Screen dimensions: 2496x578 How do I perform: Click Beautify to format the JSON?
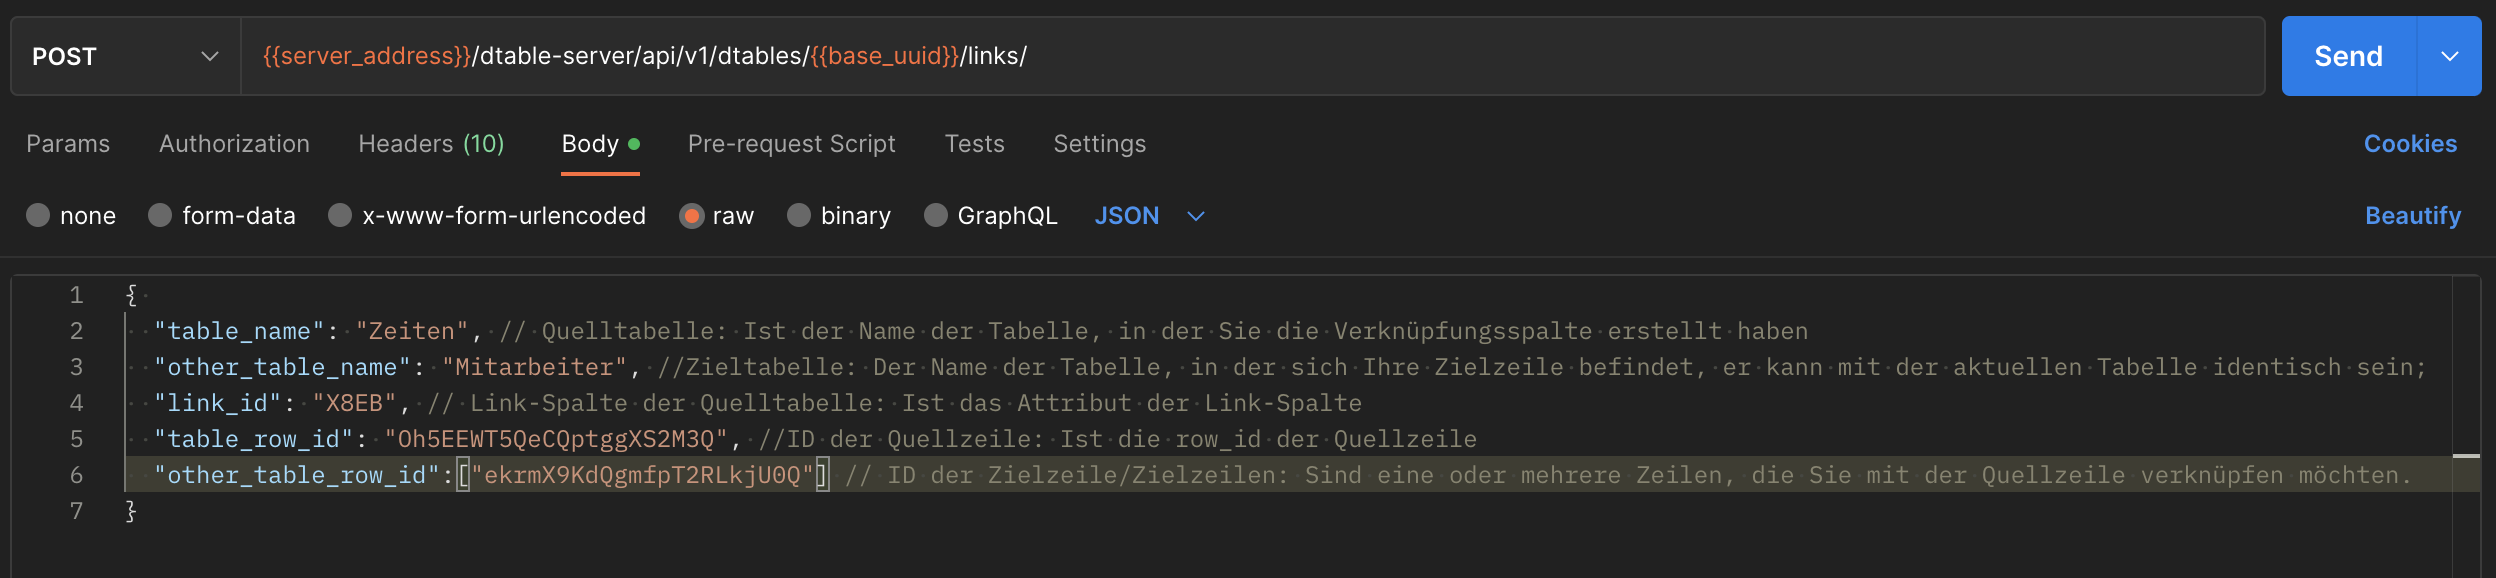click(2413, 216)
